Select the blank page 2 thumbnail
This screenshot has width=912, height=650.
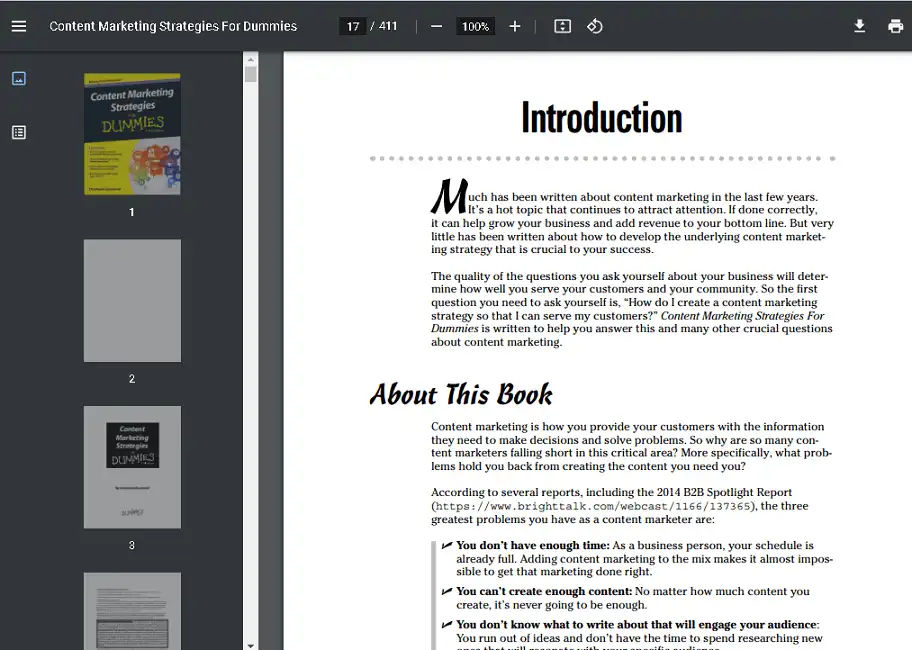point(132,300)
